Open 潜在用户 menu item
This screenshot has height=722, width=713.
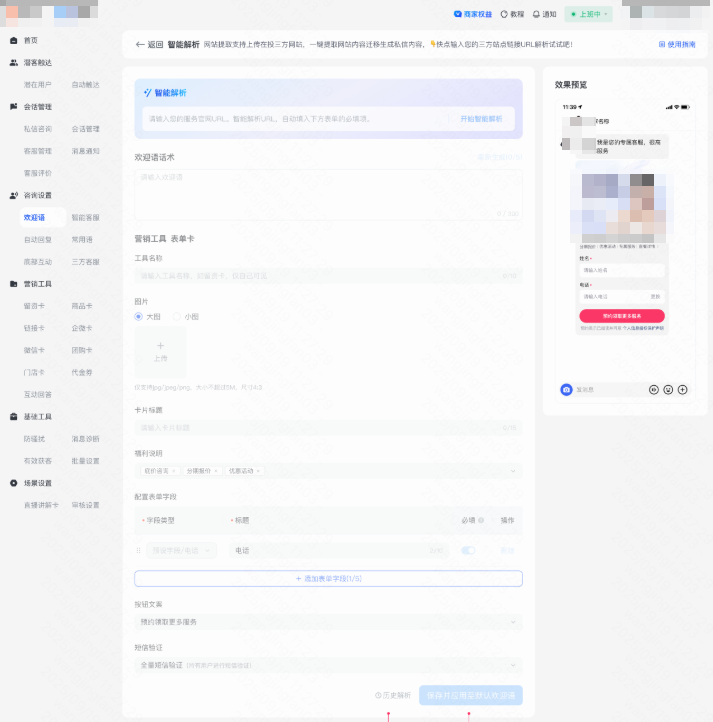pyautogui.click(x=38, y=85)
